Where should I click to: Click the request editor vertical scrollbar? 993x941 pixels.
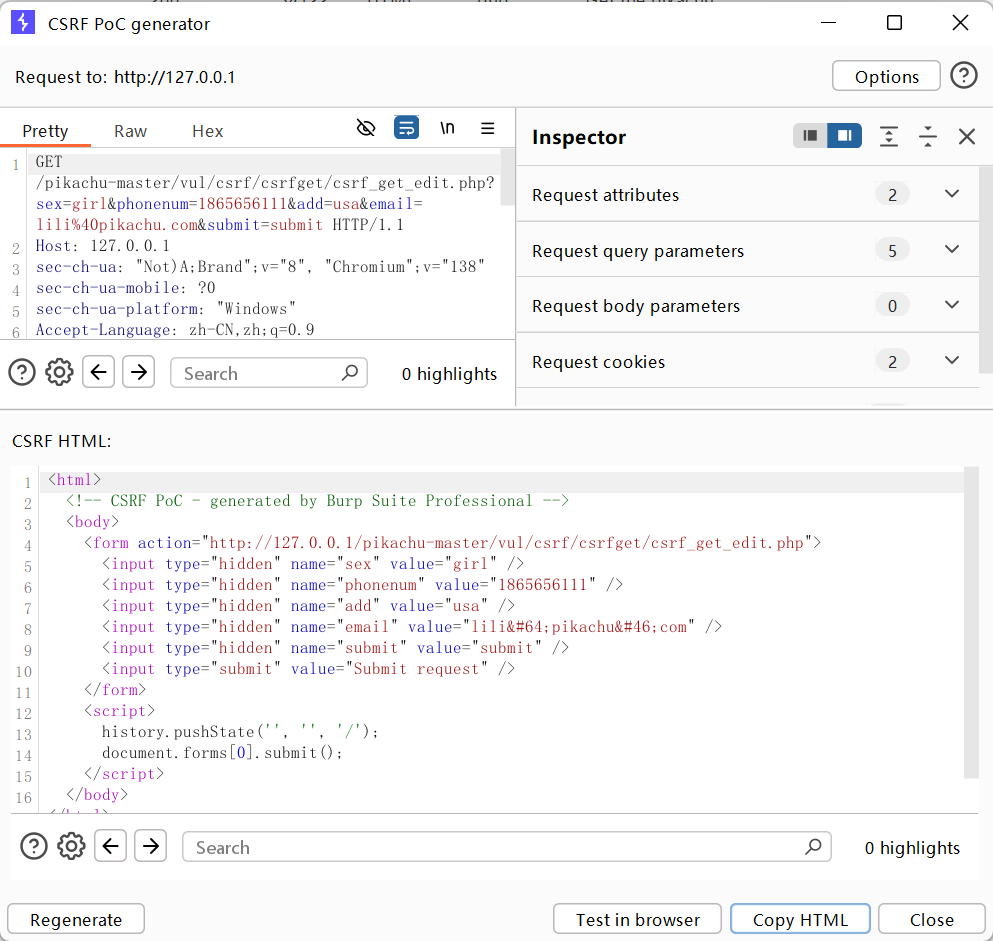pos(507,177)
